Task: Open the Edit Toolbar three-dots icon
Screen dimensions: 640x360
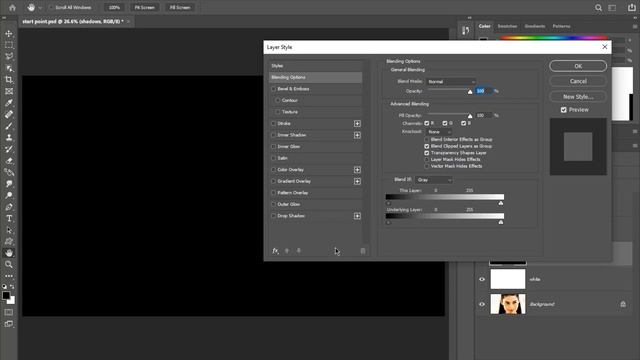Action: (x=9, y=276)
